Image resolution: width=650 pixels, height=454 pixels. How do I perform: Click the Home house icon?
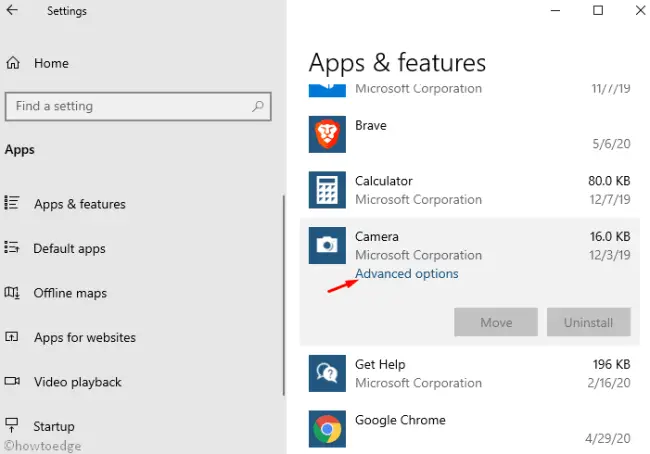[x=13, y=63]
